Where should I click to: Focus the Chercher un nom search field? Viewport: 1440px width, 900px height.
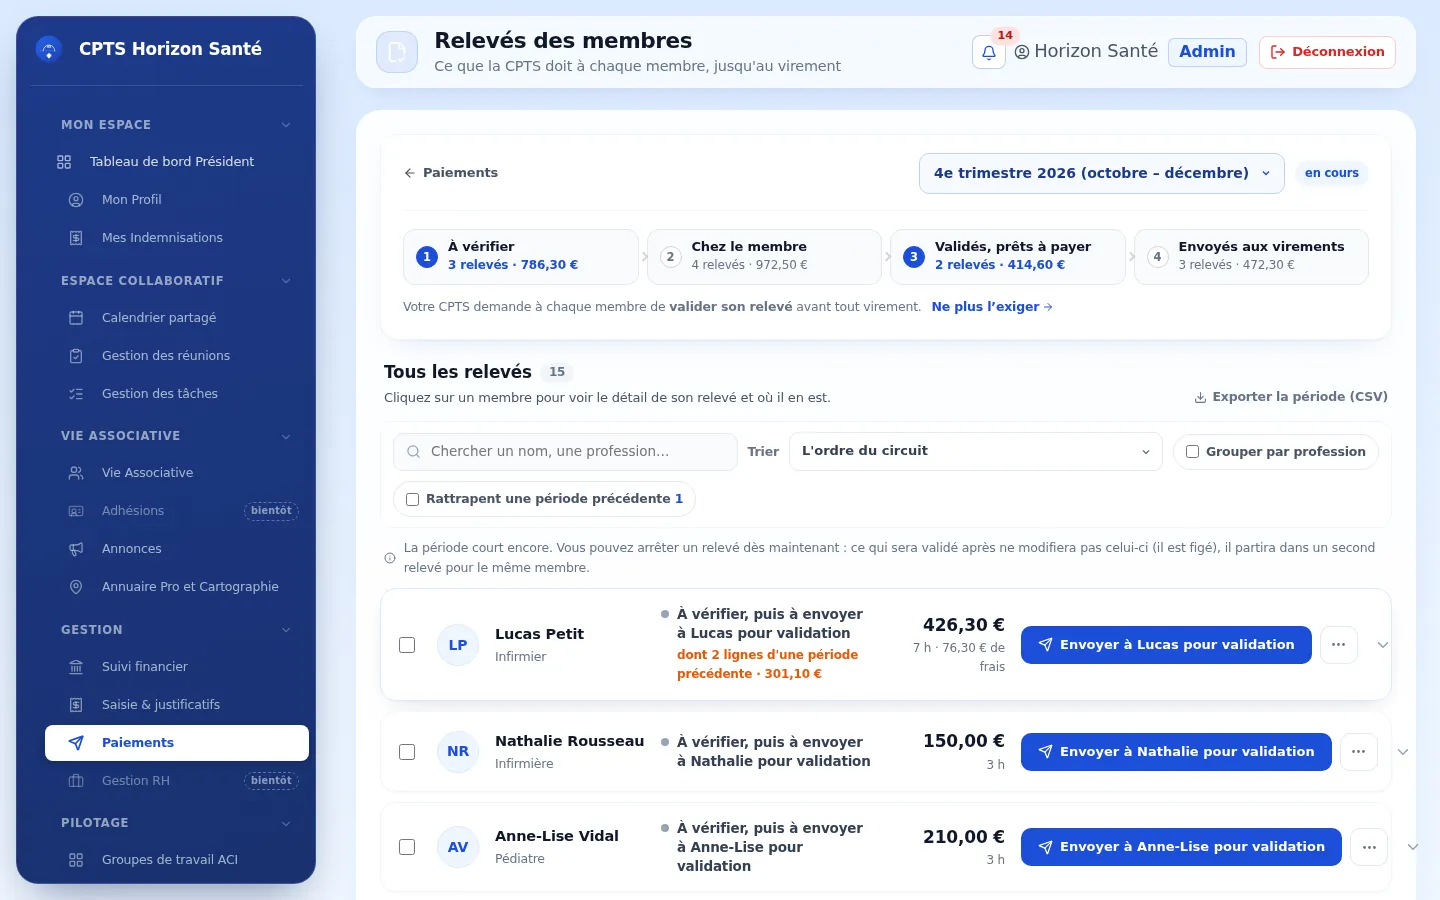(x=565, y=452)
